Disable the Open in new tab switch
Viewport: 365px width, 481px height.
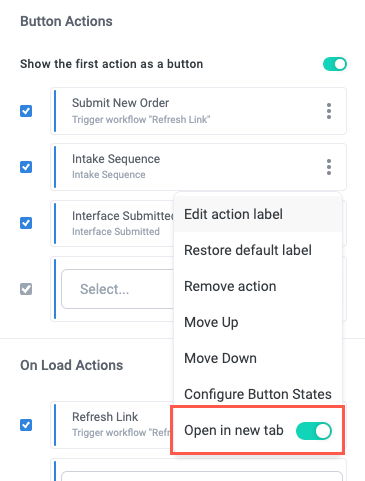[x=314, y=431]
